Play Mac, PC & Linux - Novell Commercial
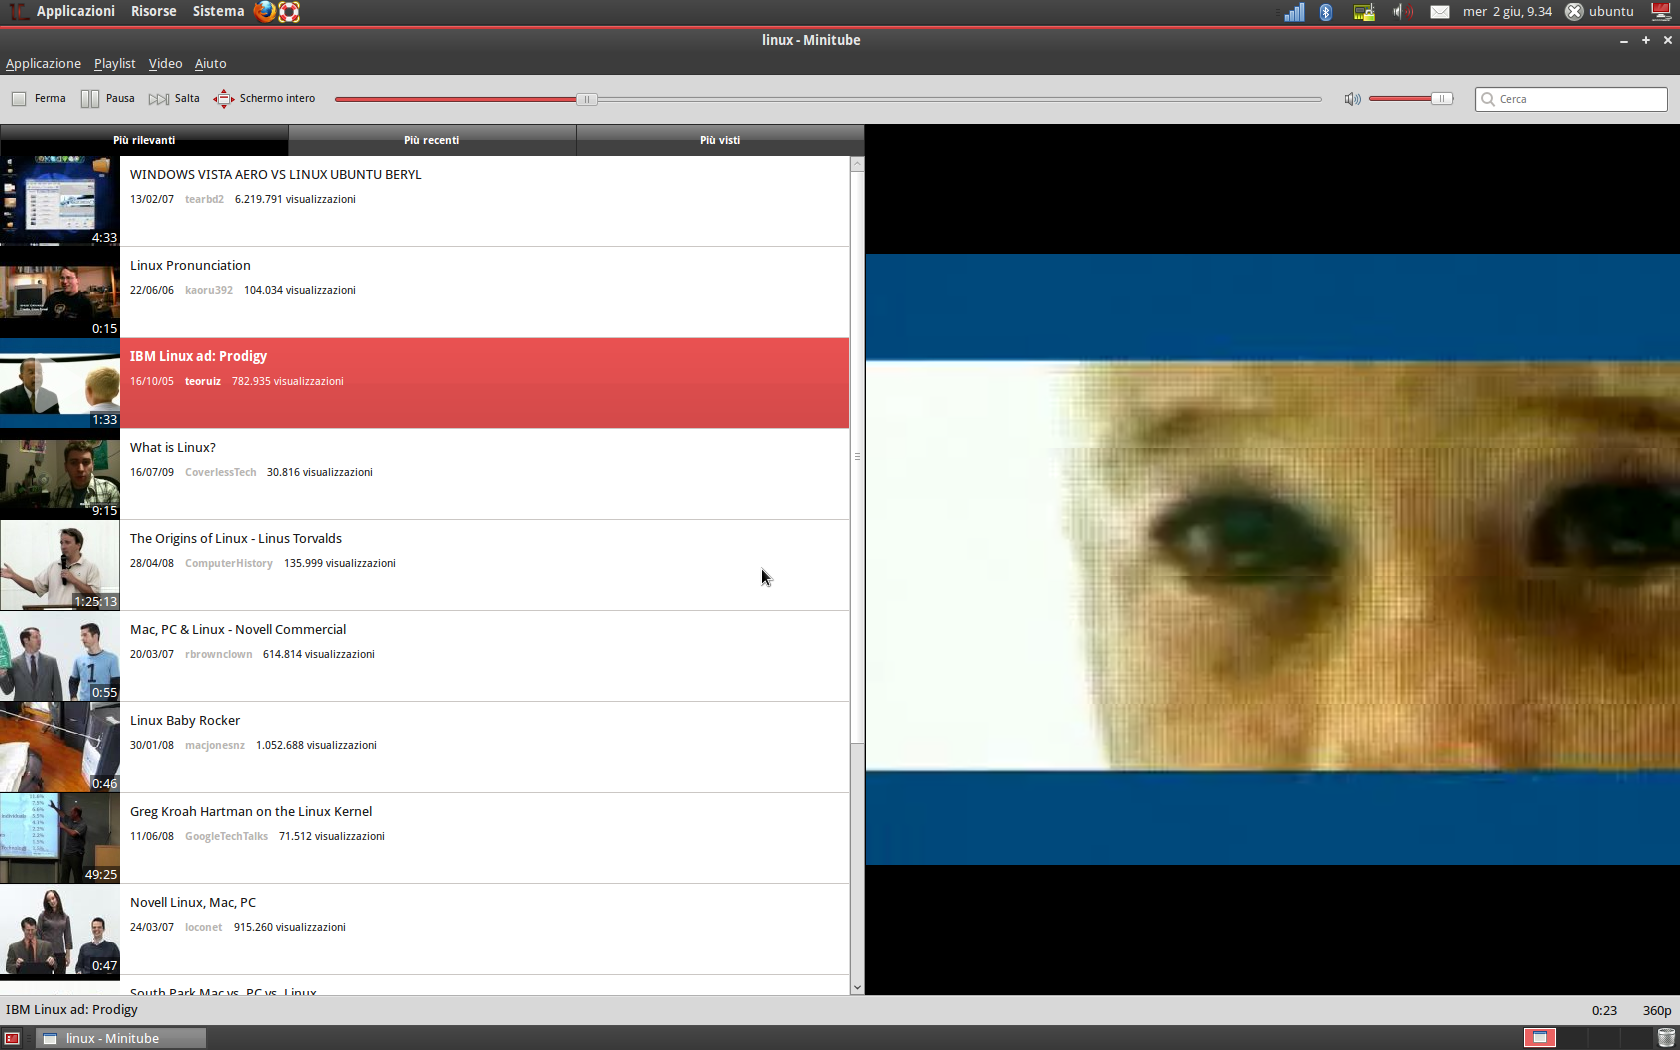The image size is (1680, 1050). pos(238,629)
